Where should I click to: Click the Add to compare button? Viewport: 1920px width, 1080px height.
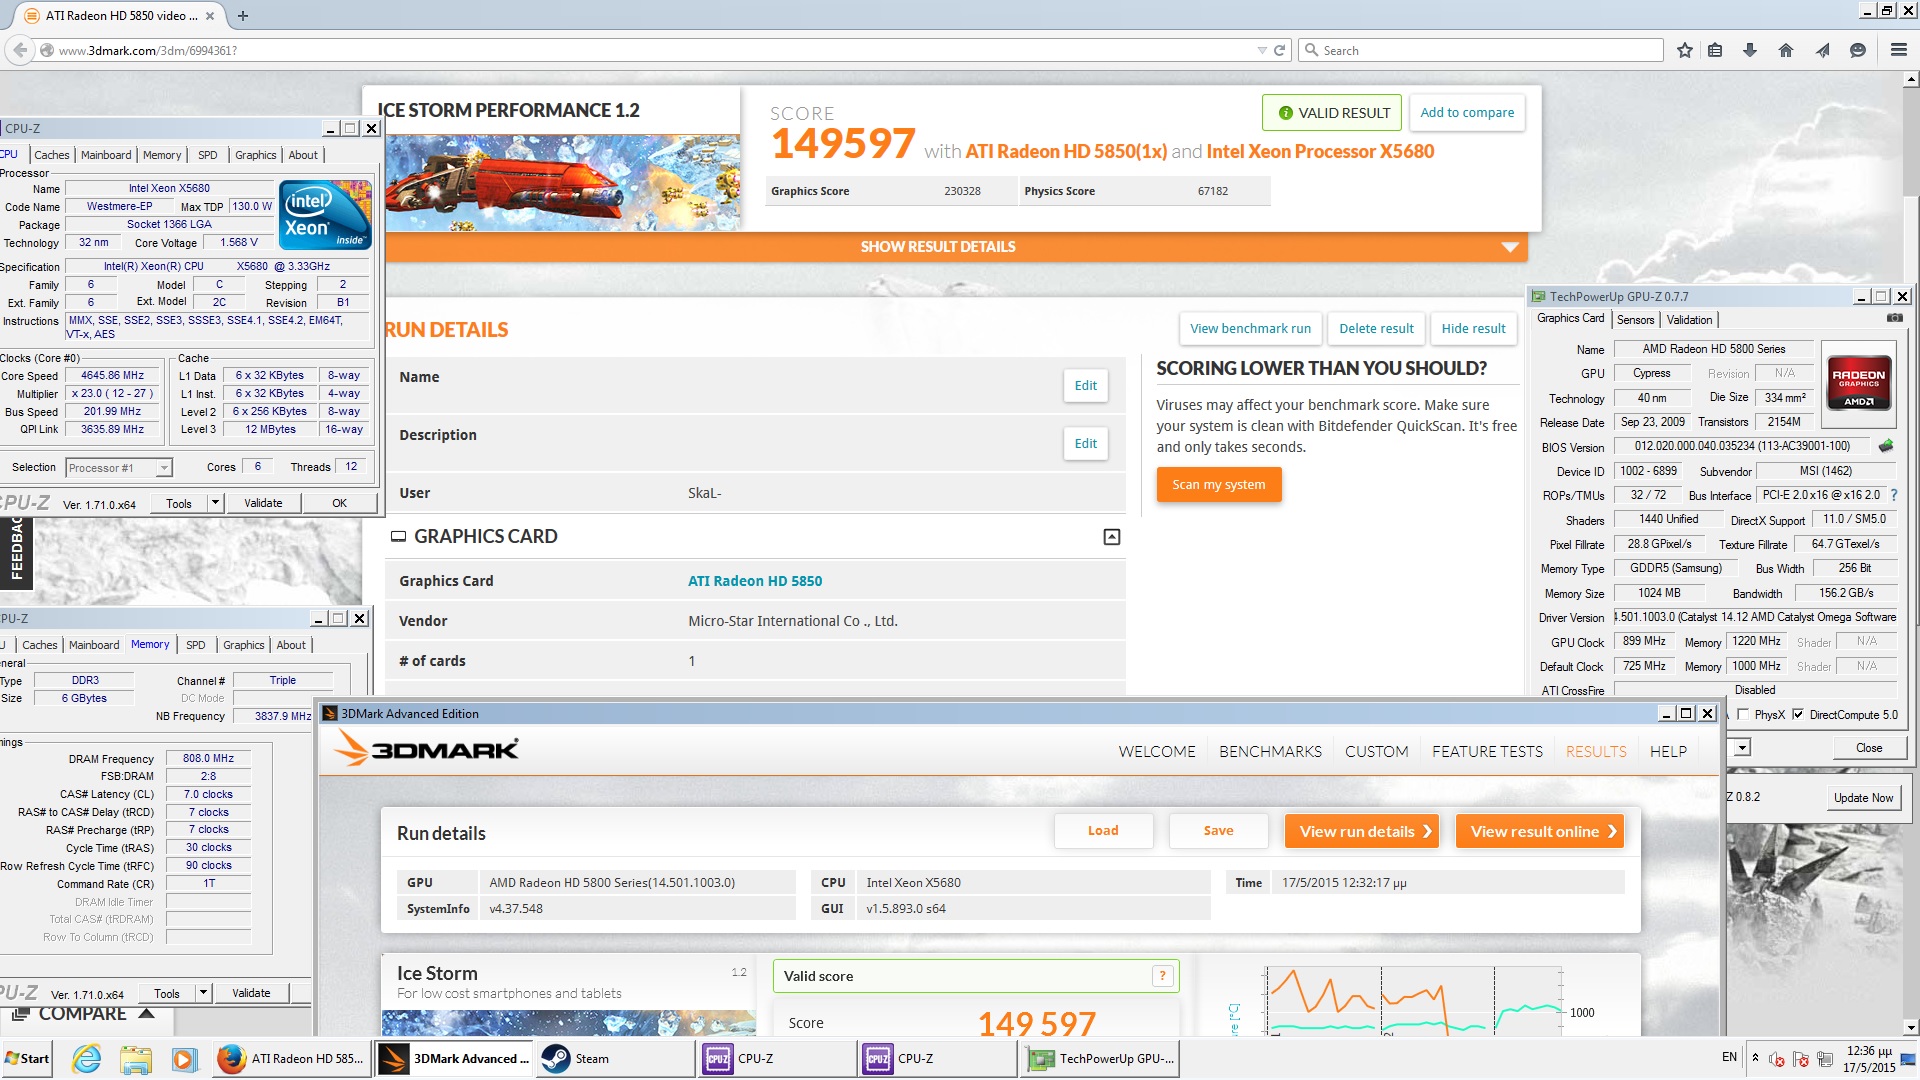click(1467, 113)
